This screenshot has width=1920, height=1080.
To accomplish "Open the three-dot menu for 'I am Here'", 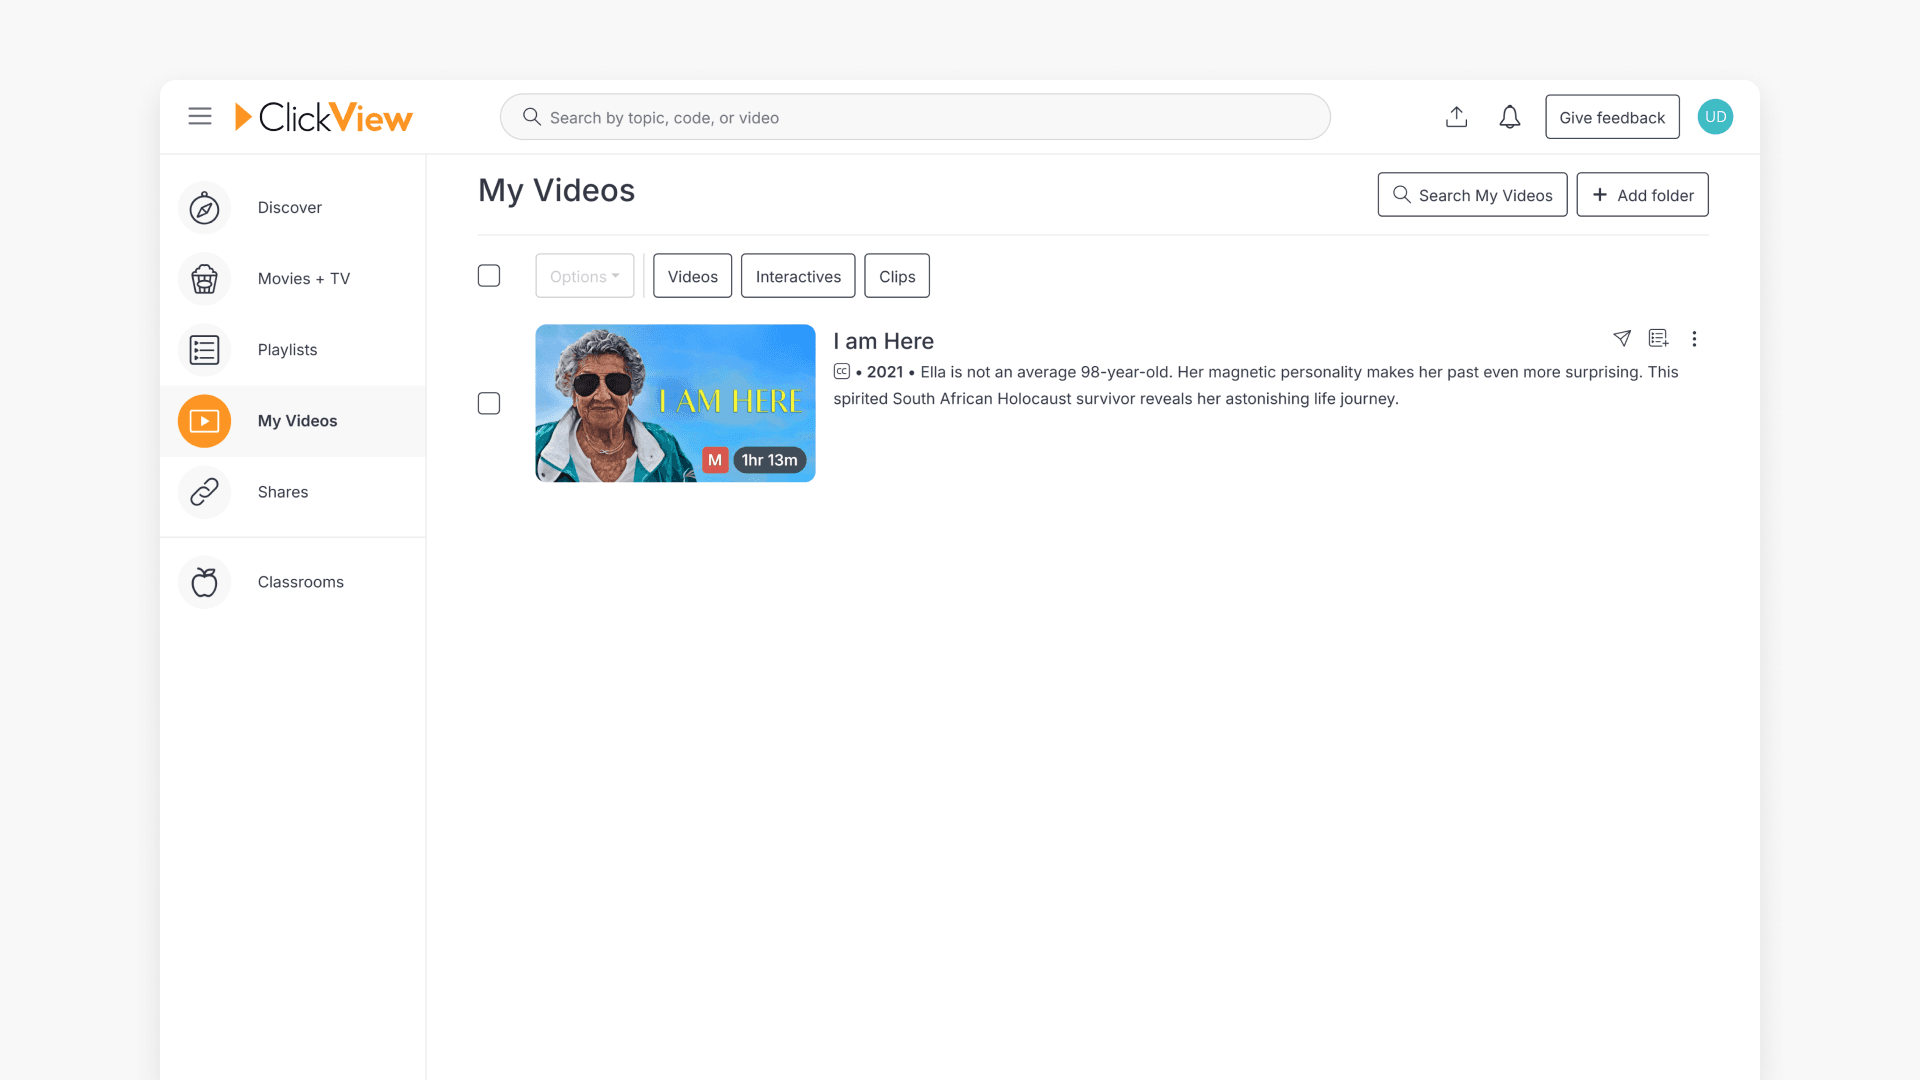I will tap(1695, 339).
